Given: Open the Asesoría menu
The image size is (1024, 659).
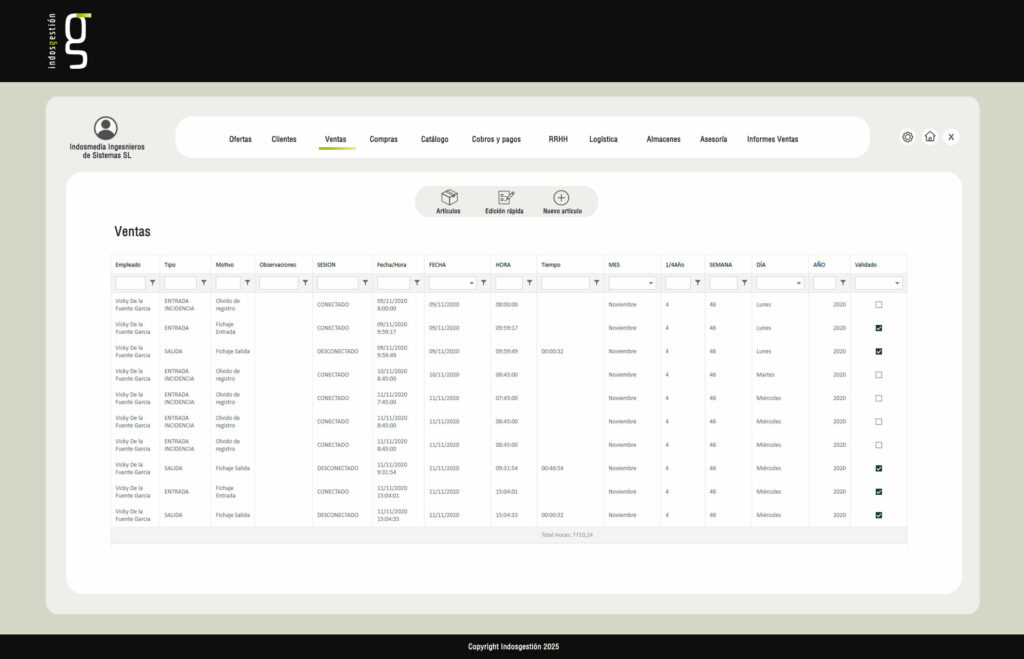Looking at the screenshot, I should (713, 139).
